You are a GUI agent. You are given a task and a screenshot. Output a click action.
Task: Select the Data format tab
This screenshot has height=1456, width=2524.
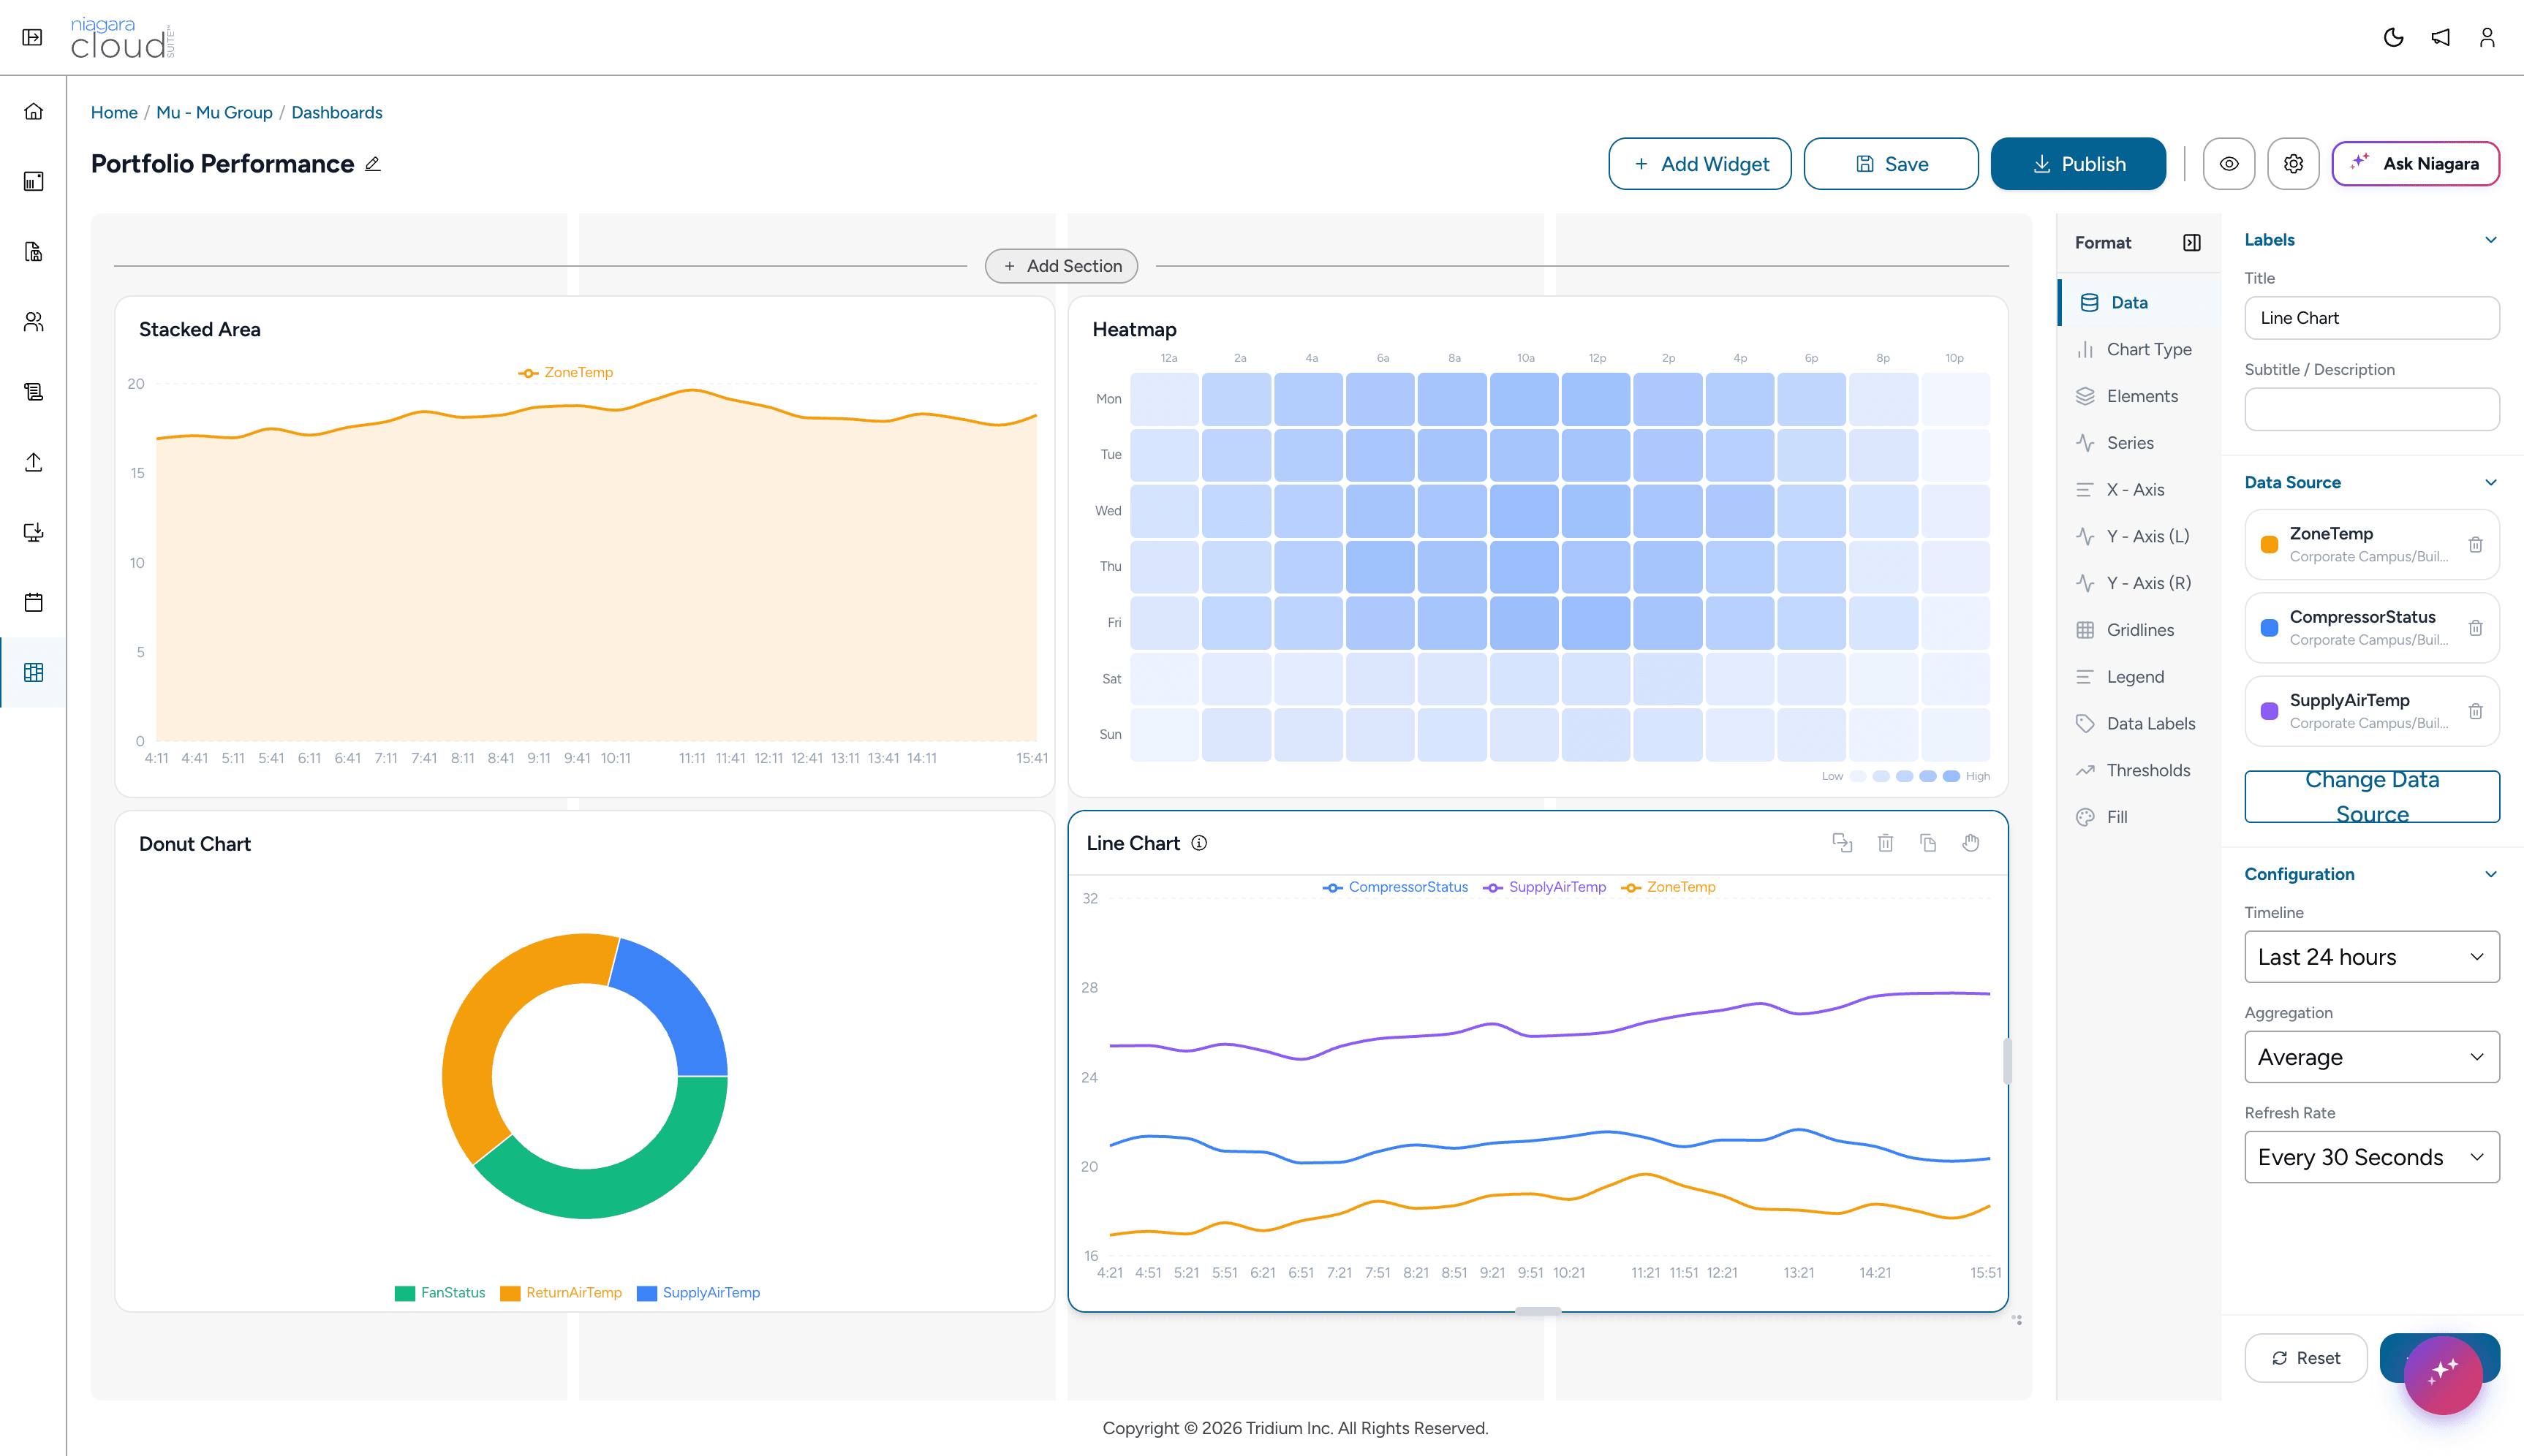pyautogui.click(x=2138, y=303)
